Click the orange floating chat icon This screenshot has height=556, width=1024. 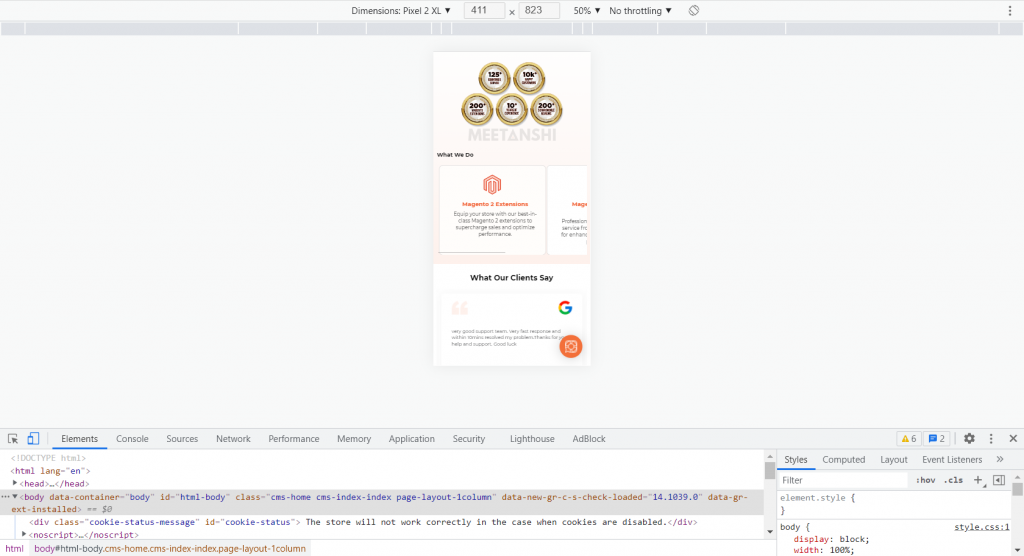[x=571, y=346]
